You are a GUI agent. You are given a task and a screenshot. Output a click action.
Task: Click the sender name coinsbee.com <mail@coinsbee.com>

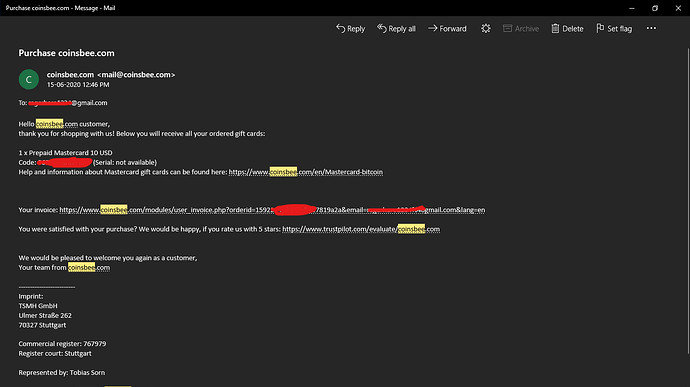tap(111, 75)
